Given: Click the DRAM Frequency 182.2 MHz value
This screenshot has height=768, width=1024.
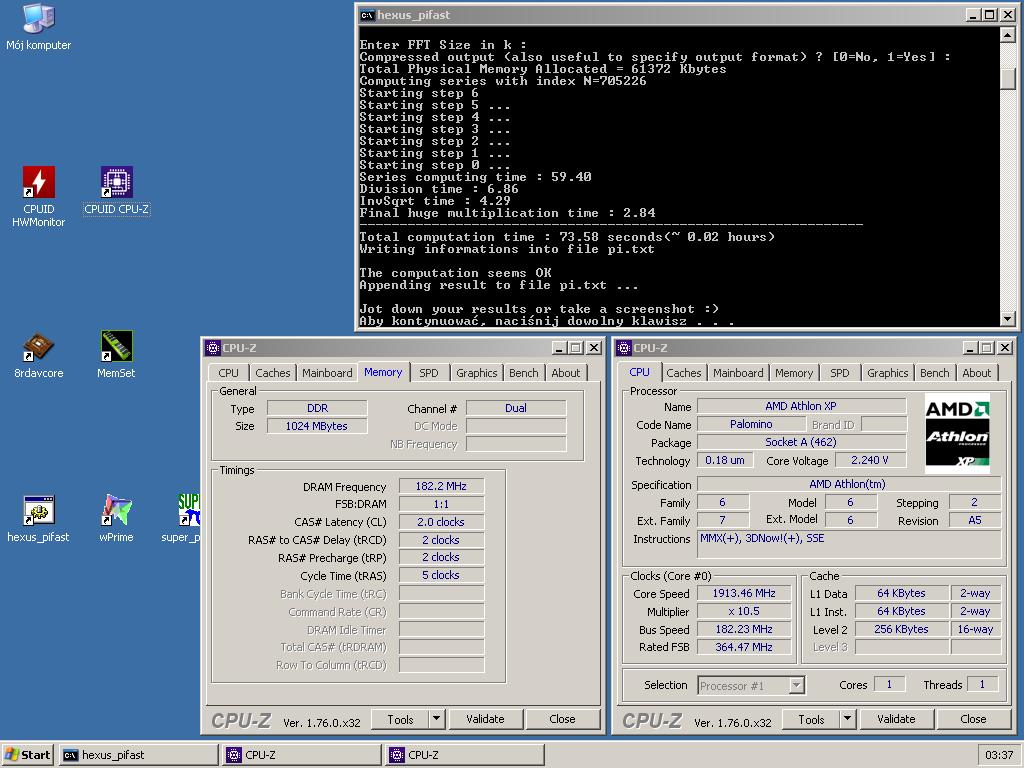Looking at the screenshot, I should pos(441,486).
